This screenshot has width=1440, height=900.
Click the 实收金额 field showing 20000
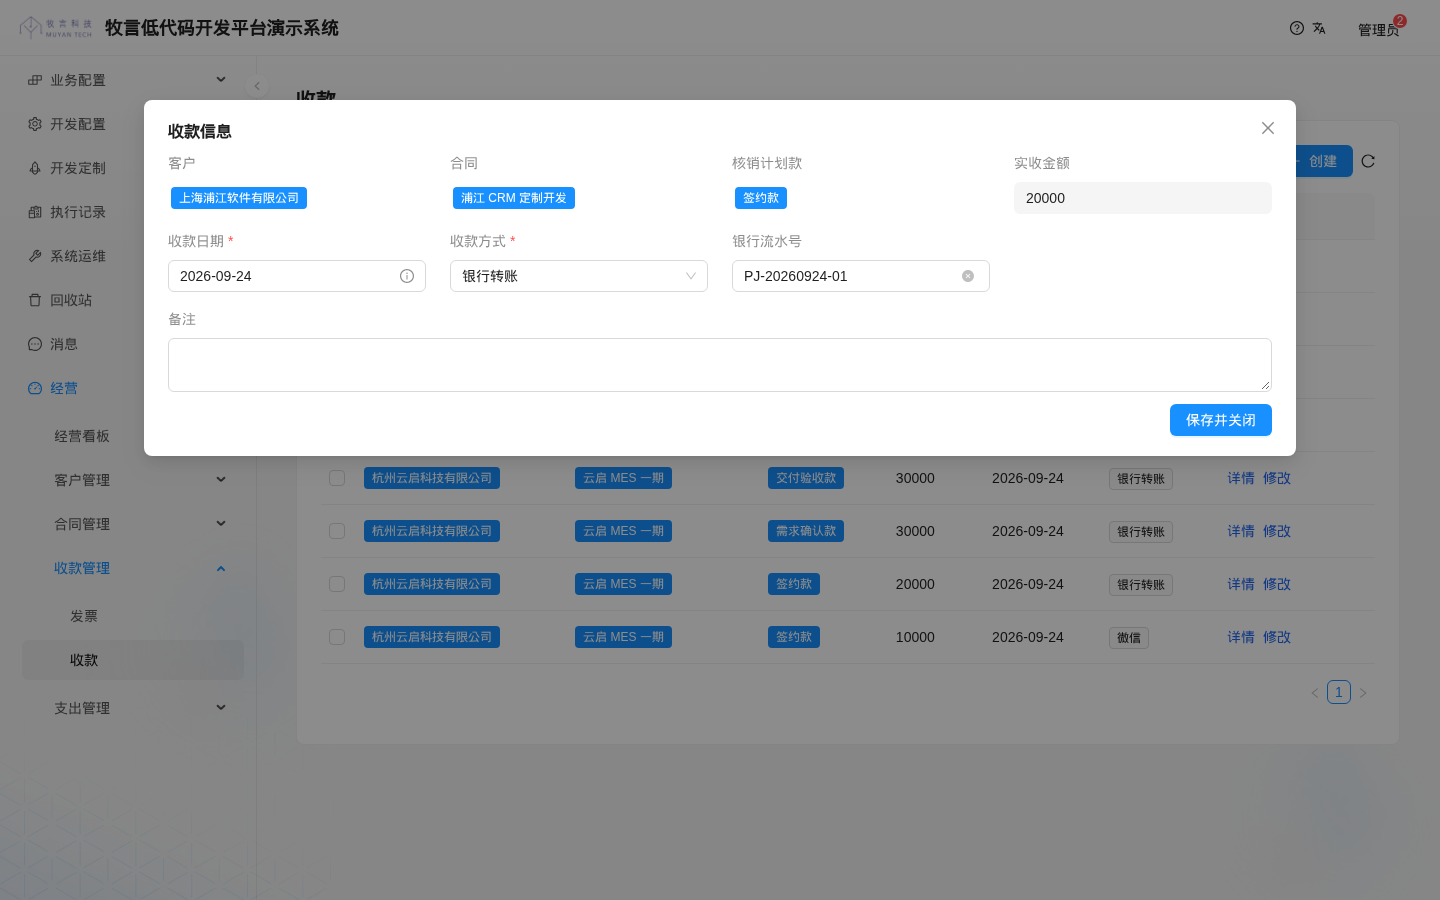pyautogui.click(x=1143, y=198)
